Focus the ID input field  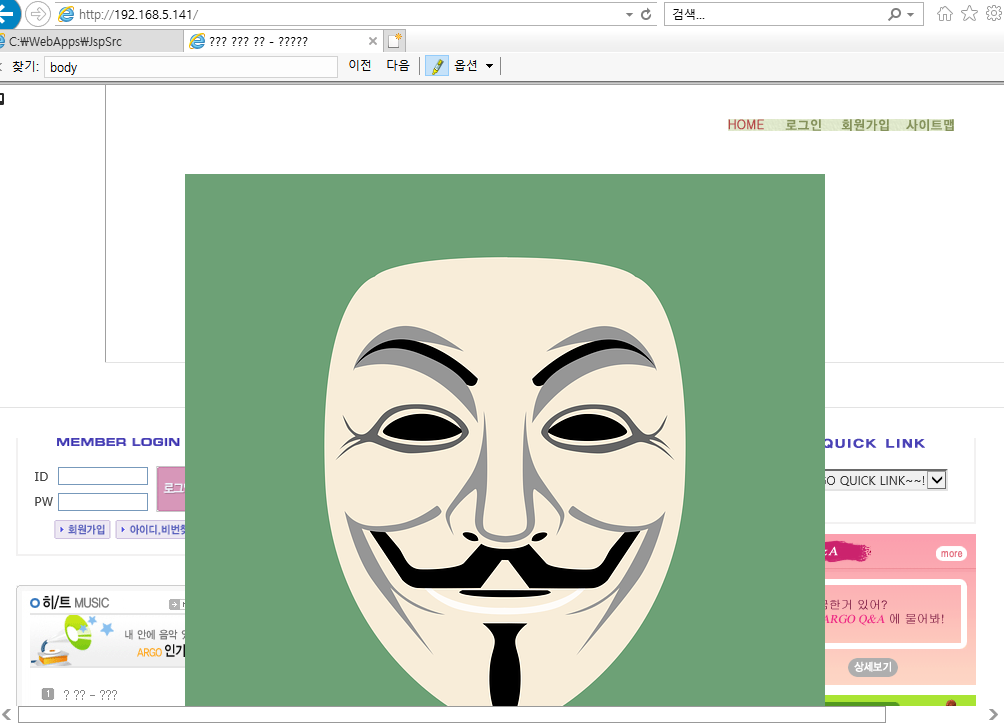103,476
